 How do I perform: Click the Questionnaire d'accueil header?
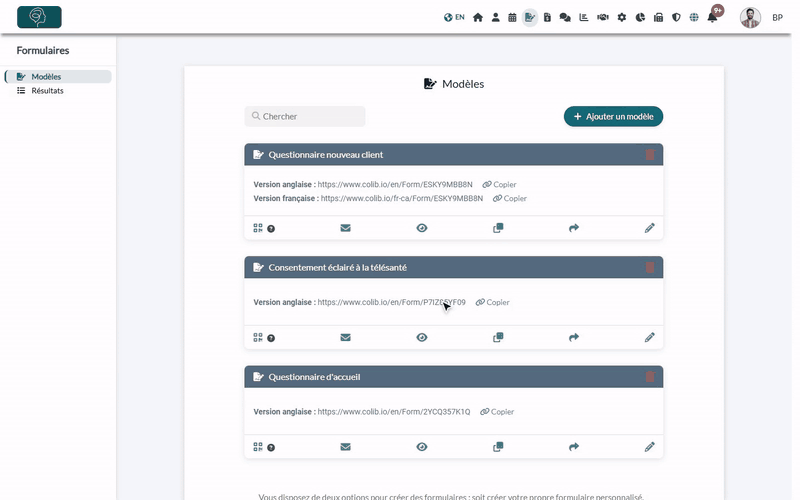pyautogui.click(x=454, y=377)
